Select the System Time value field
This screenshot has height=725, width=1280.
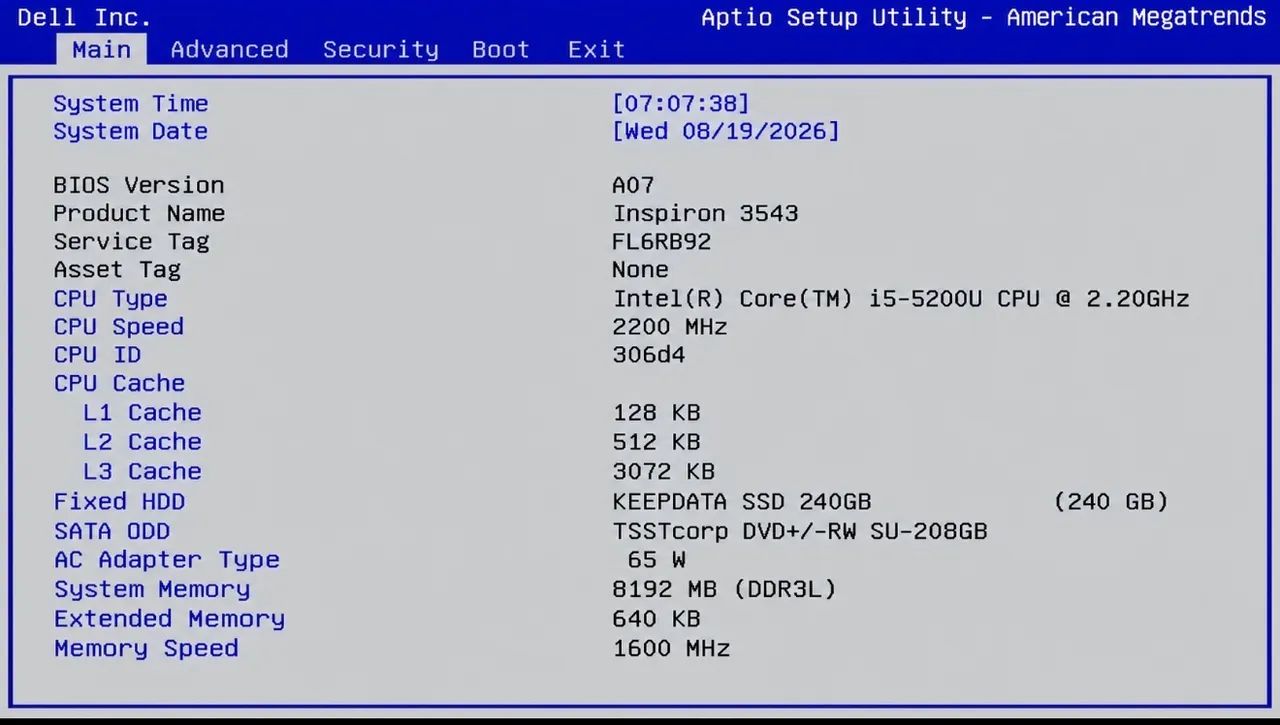pos(681,103)
